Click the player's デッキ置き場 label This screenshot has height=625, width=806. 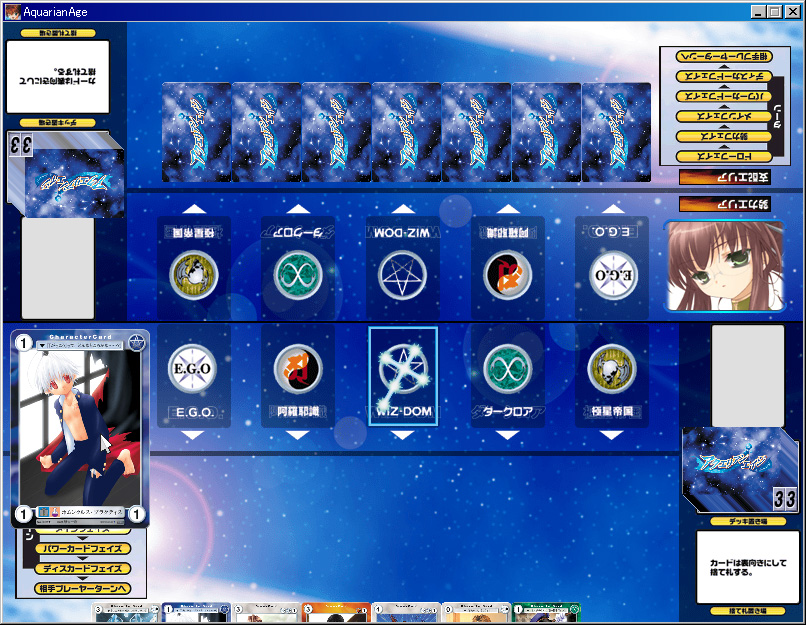[748, 521]
